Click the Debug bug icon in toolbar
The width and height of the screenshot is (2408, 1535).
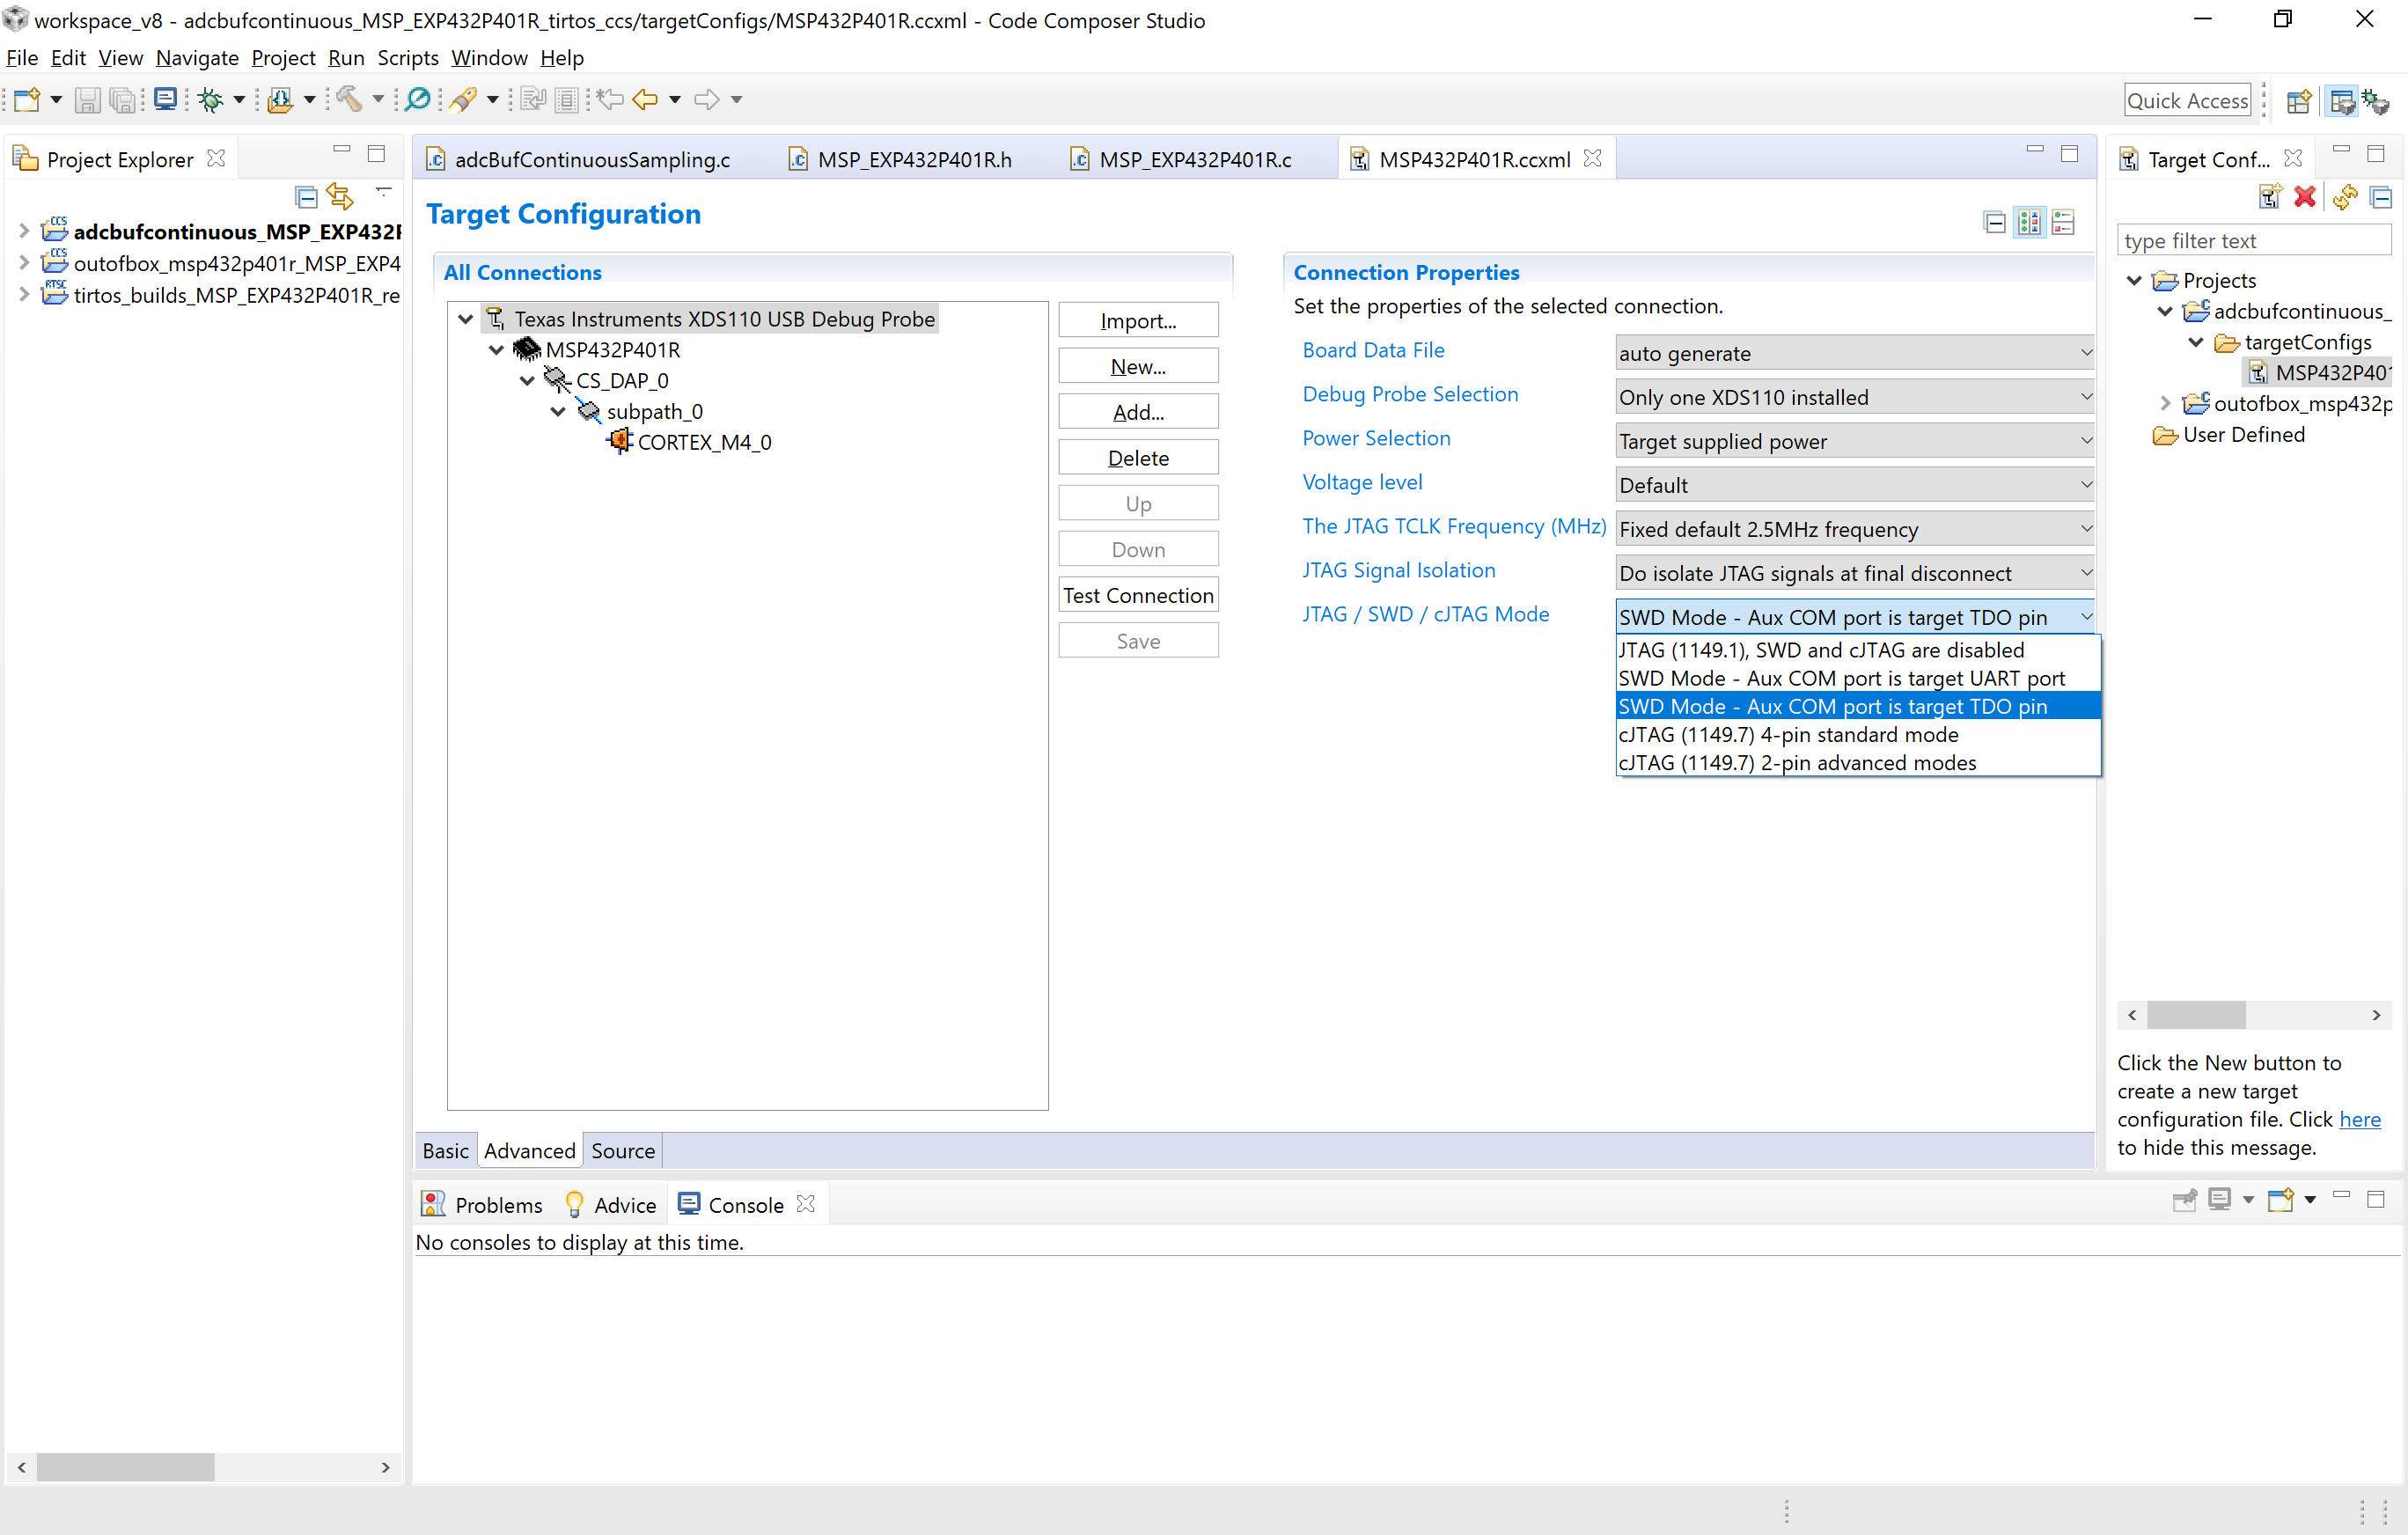210,99
